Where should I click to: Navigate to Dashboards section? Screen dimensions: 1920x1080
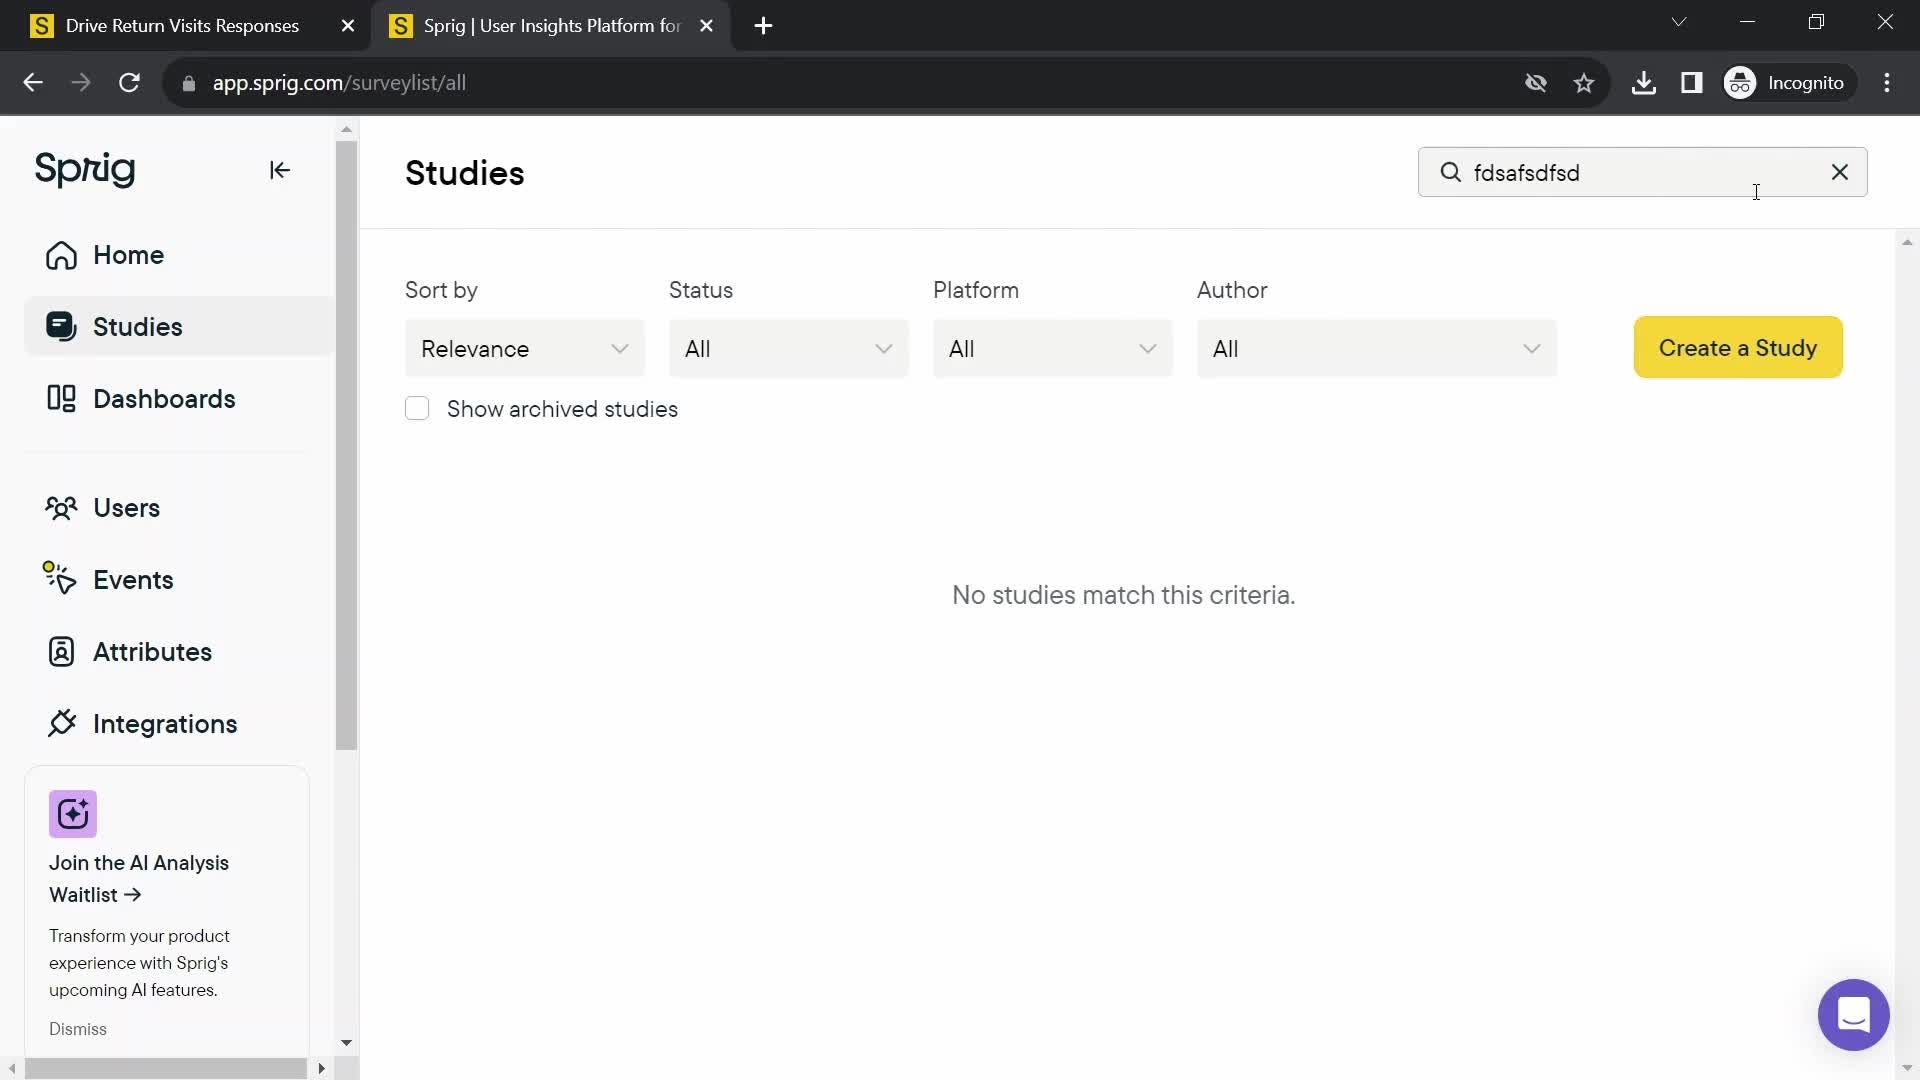tap(165, 398)
